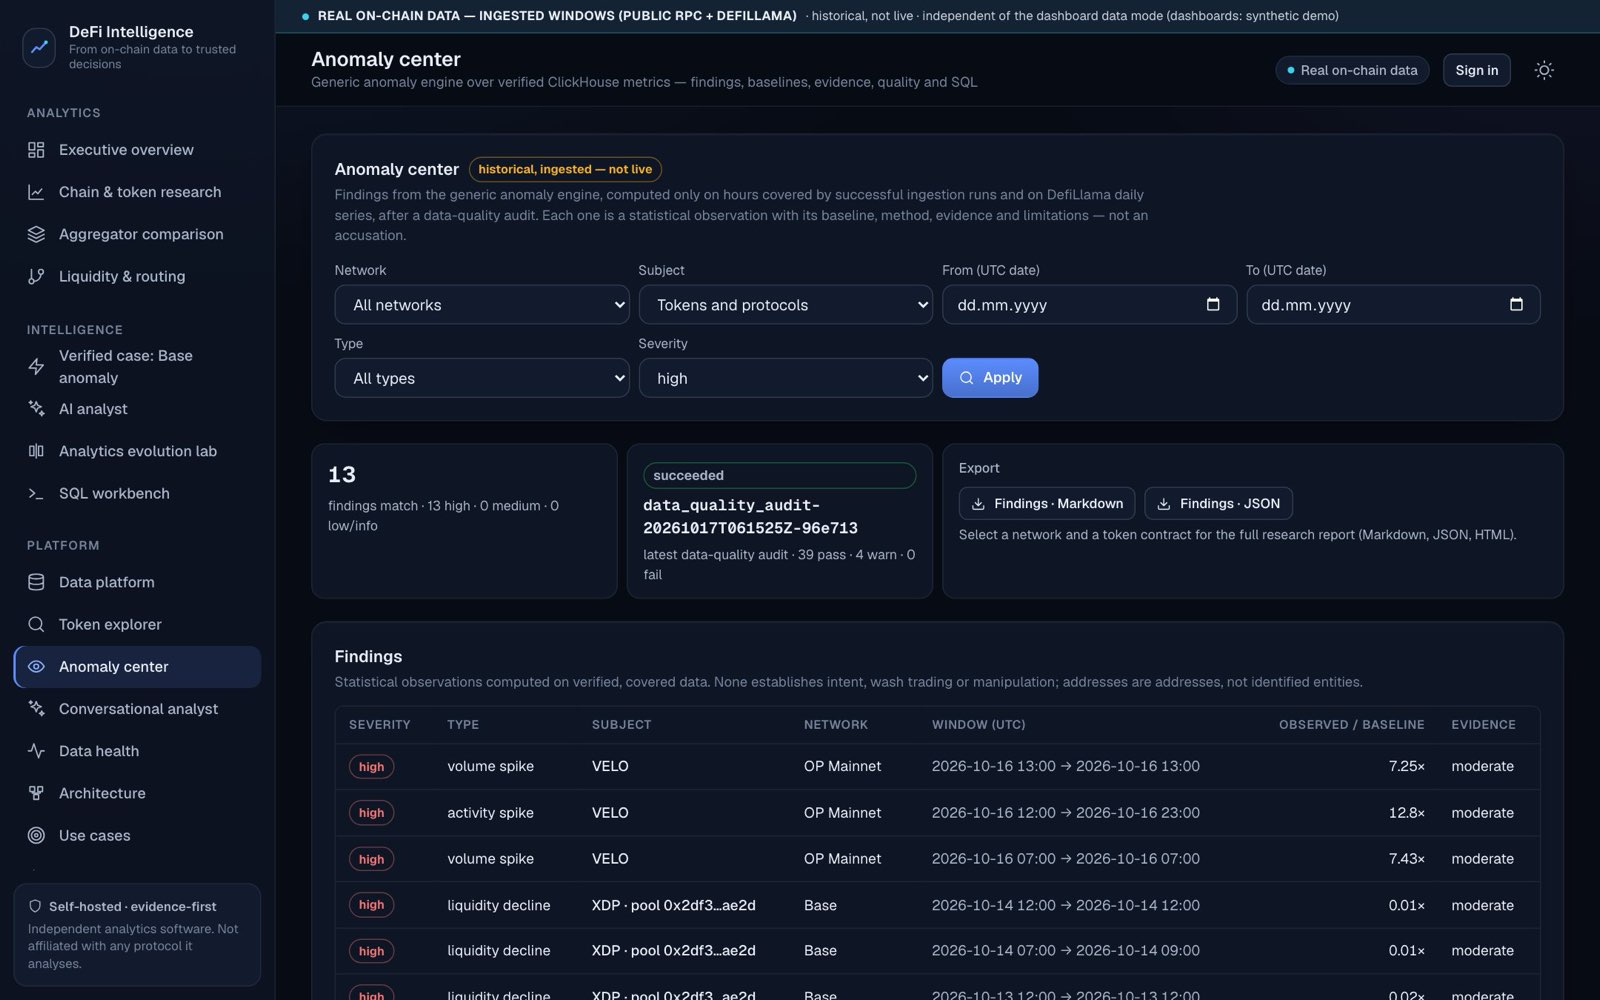Click the Liquidity & routing branch icon
Screen dimensions: 1600x1000
[x=36, y=276]
